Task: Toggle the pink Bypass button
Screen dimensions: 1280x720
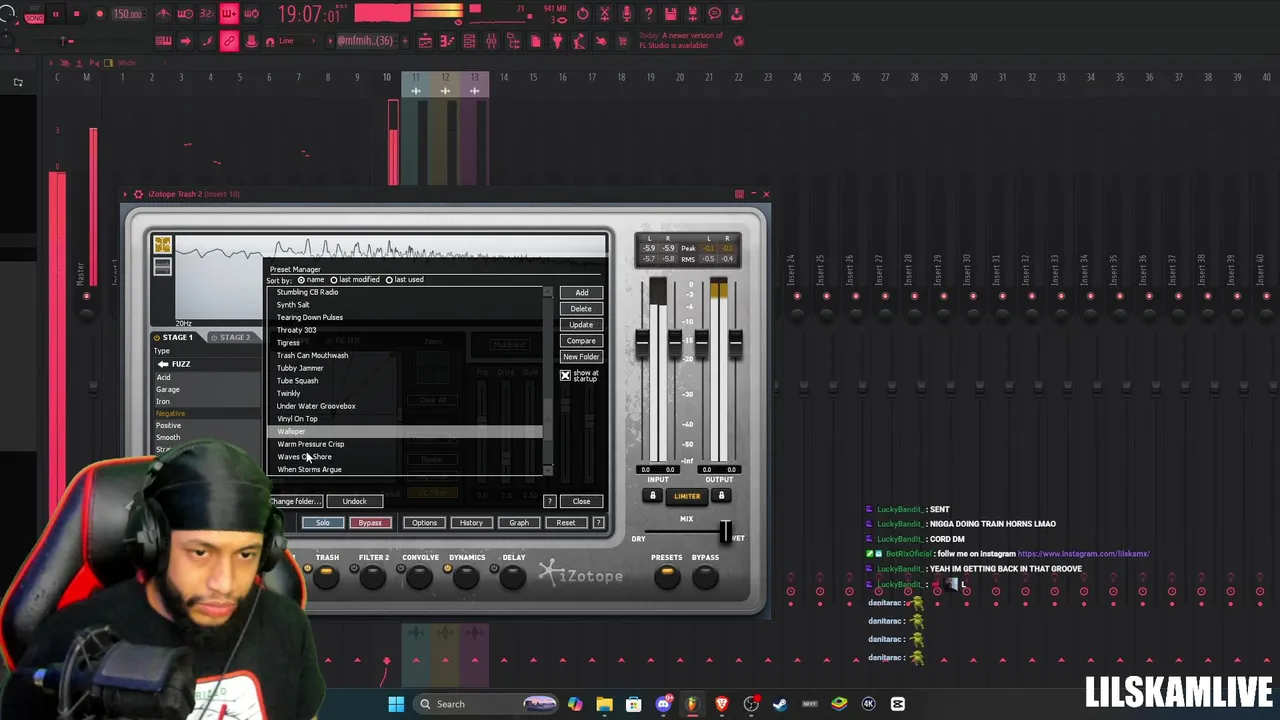Action: [x=370, y=523]
